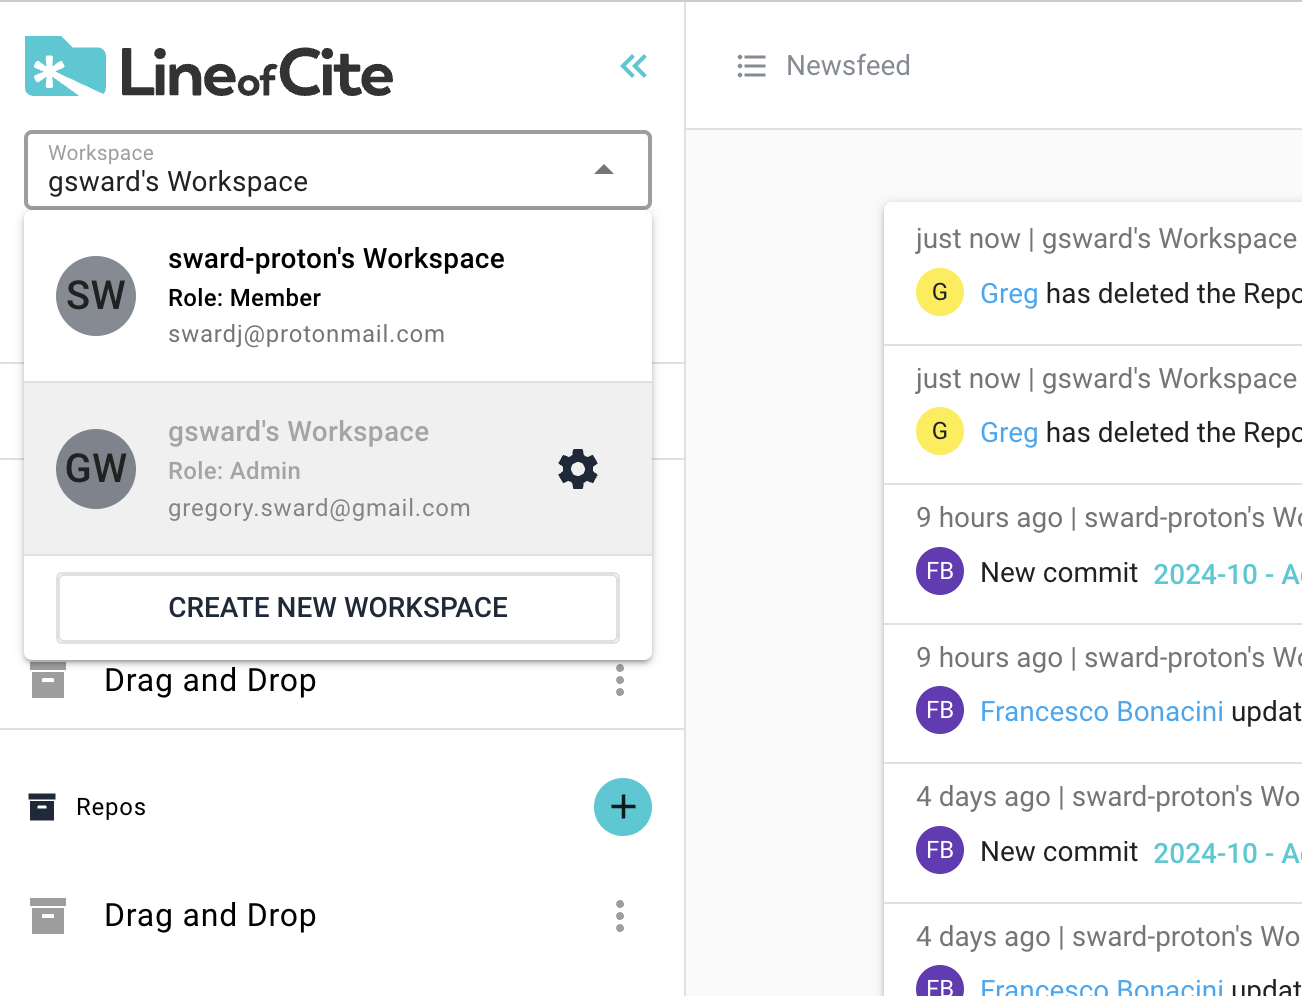Add a new repo with plus button

coord(622,807)
